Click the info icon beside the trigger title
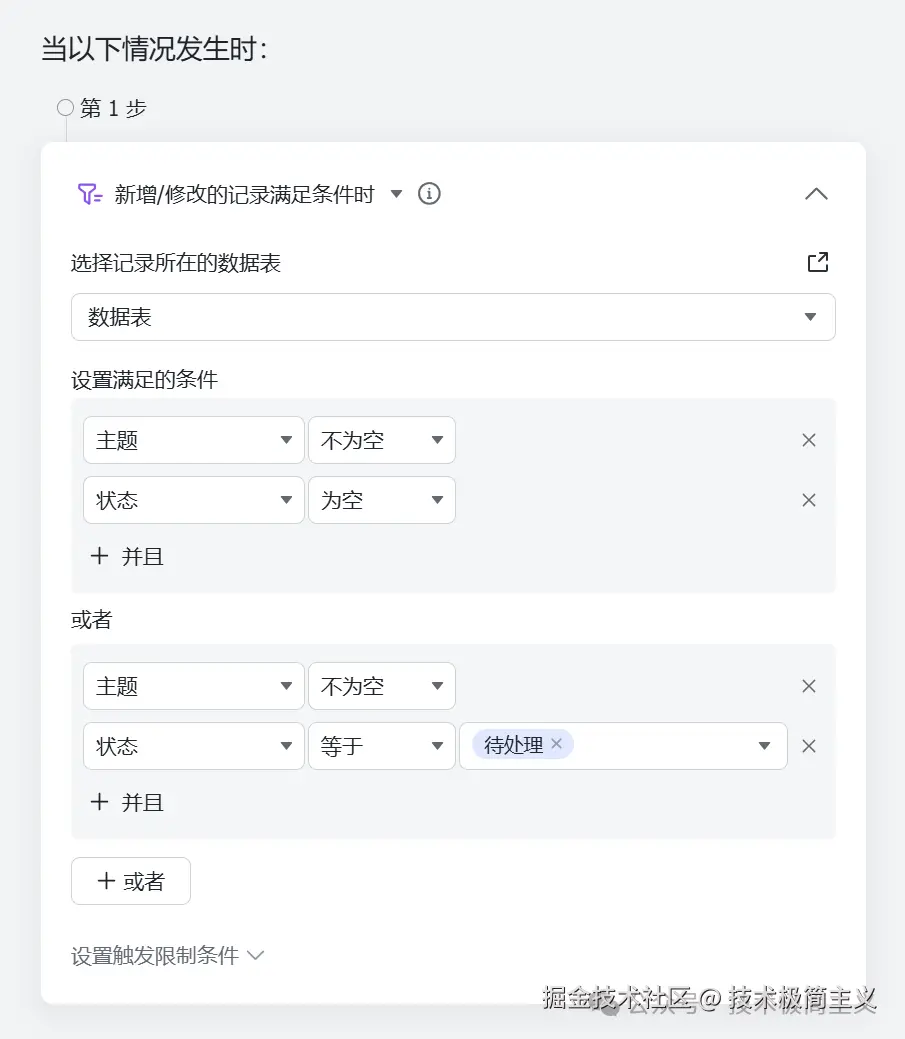905x1039 pixels. pyautogui.click(x=428, y=193)
